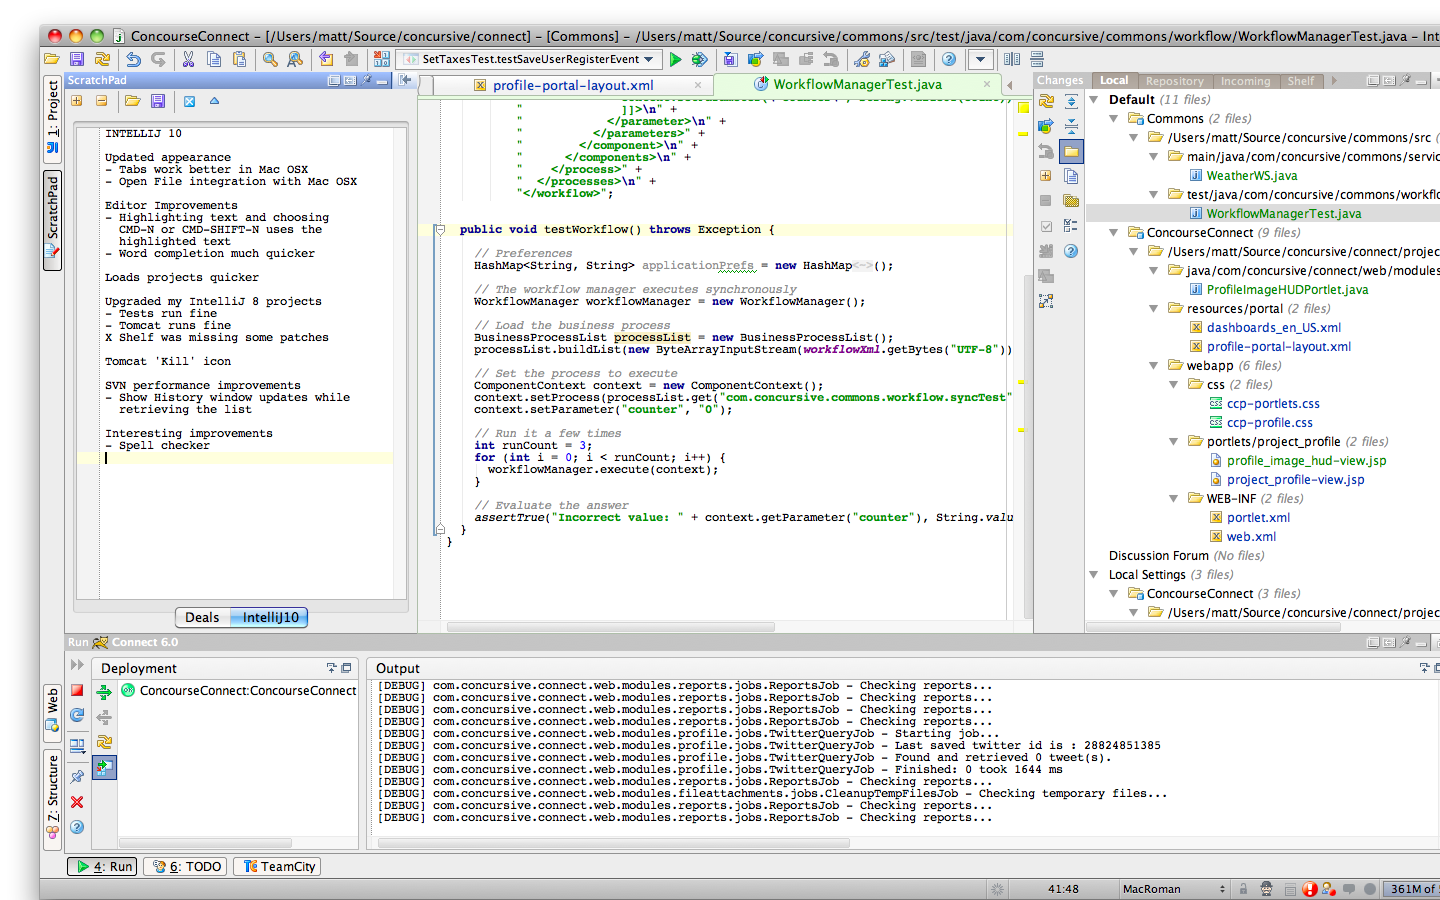Click the Back navigation icon in toolbar
This screenshot has width=1440, height=900.
326,60
